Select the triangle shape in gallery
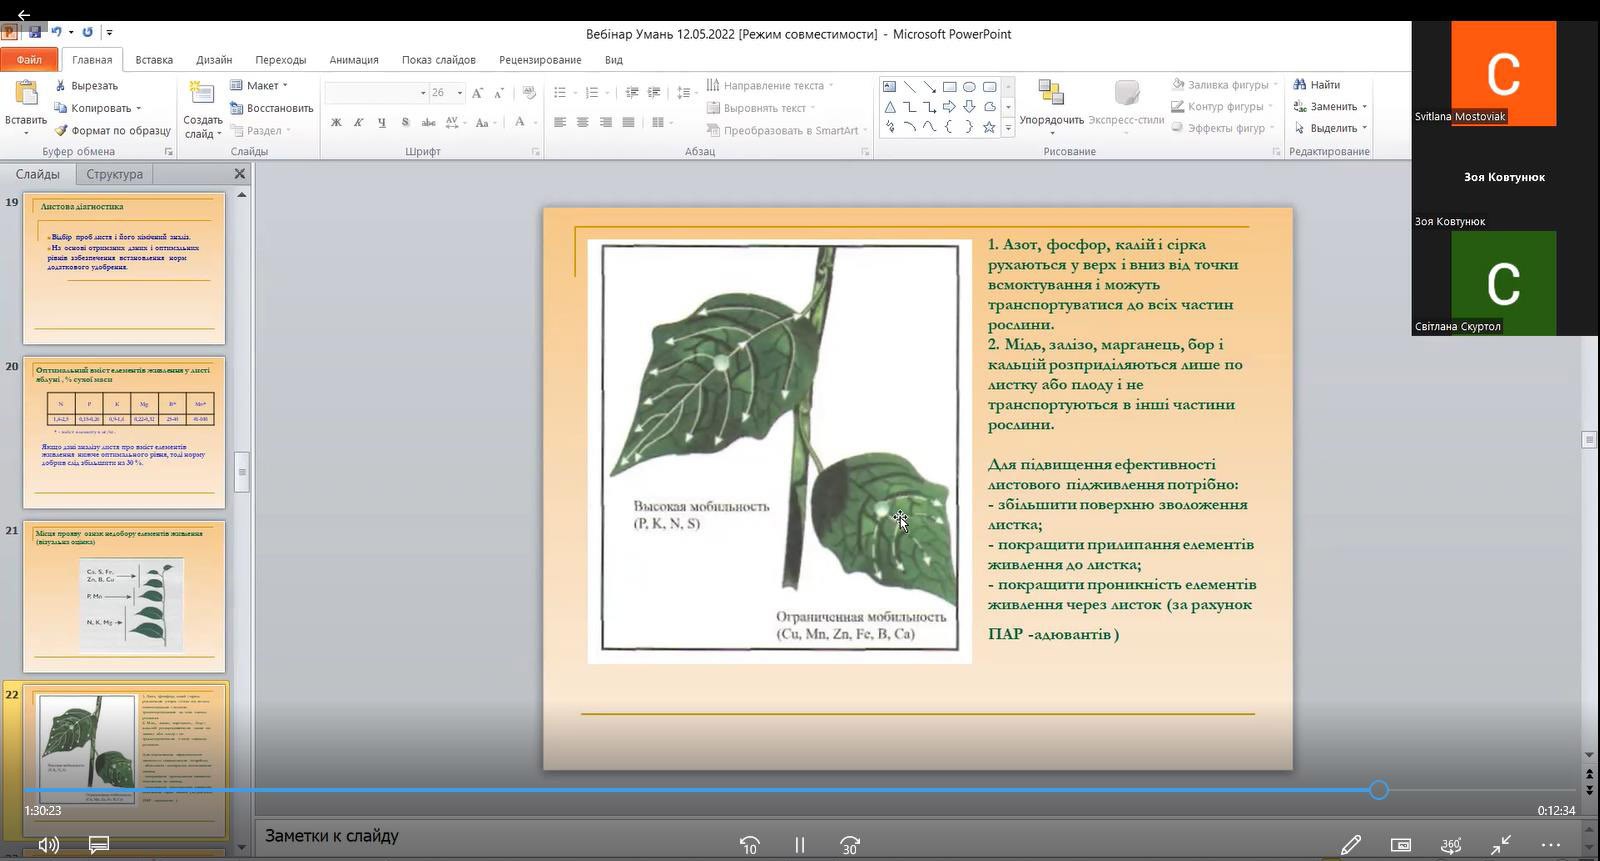The image size is (1600, 861). 889,107
